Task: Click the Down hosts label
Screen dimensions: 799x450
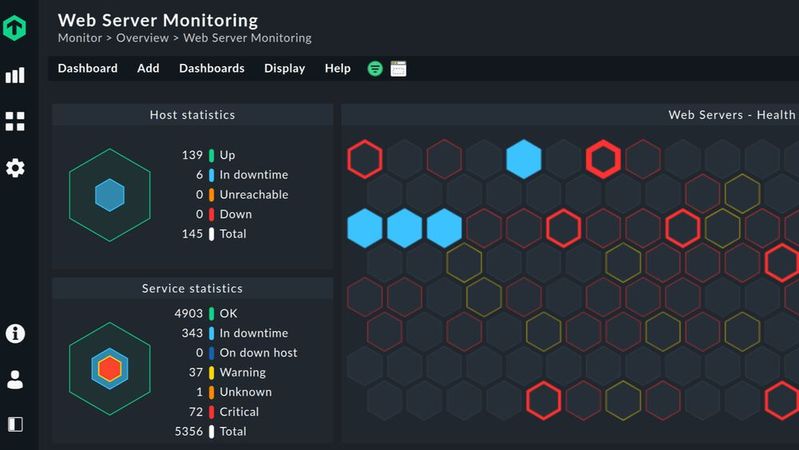Action: tap(235, 214)
